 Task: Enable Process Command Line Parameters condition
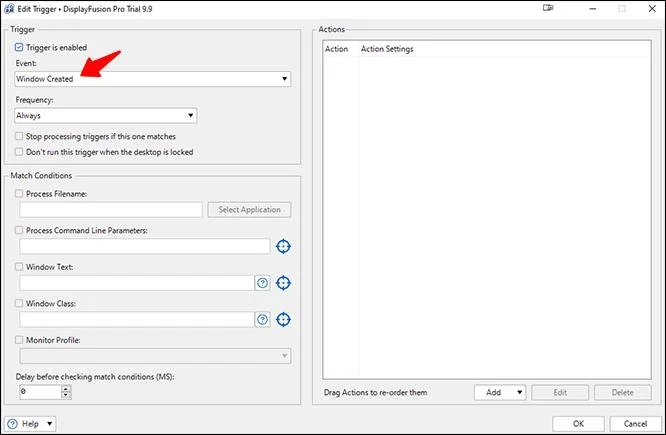pos(19,230)
